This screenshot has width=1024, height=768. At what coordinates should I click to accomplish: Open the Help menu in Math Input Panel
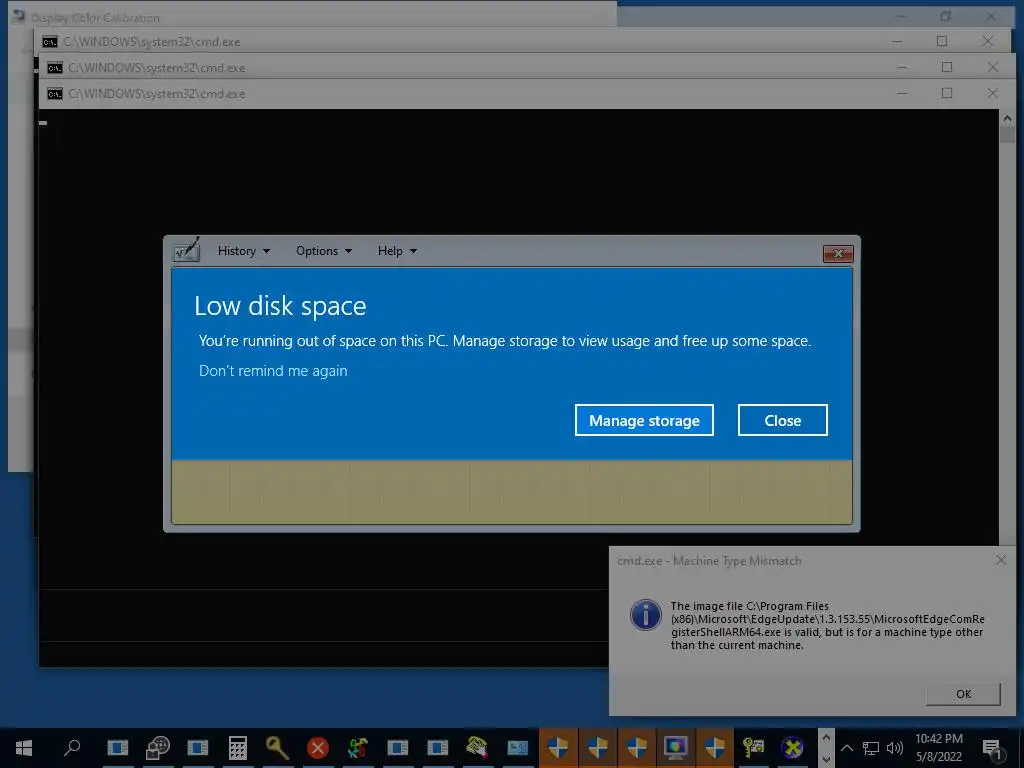(x=397, y=251)
